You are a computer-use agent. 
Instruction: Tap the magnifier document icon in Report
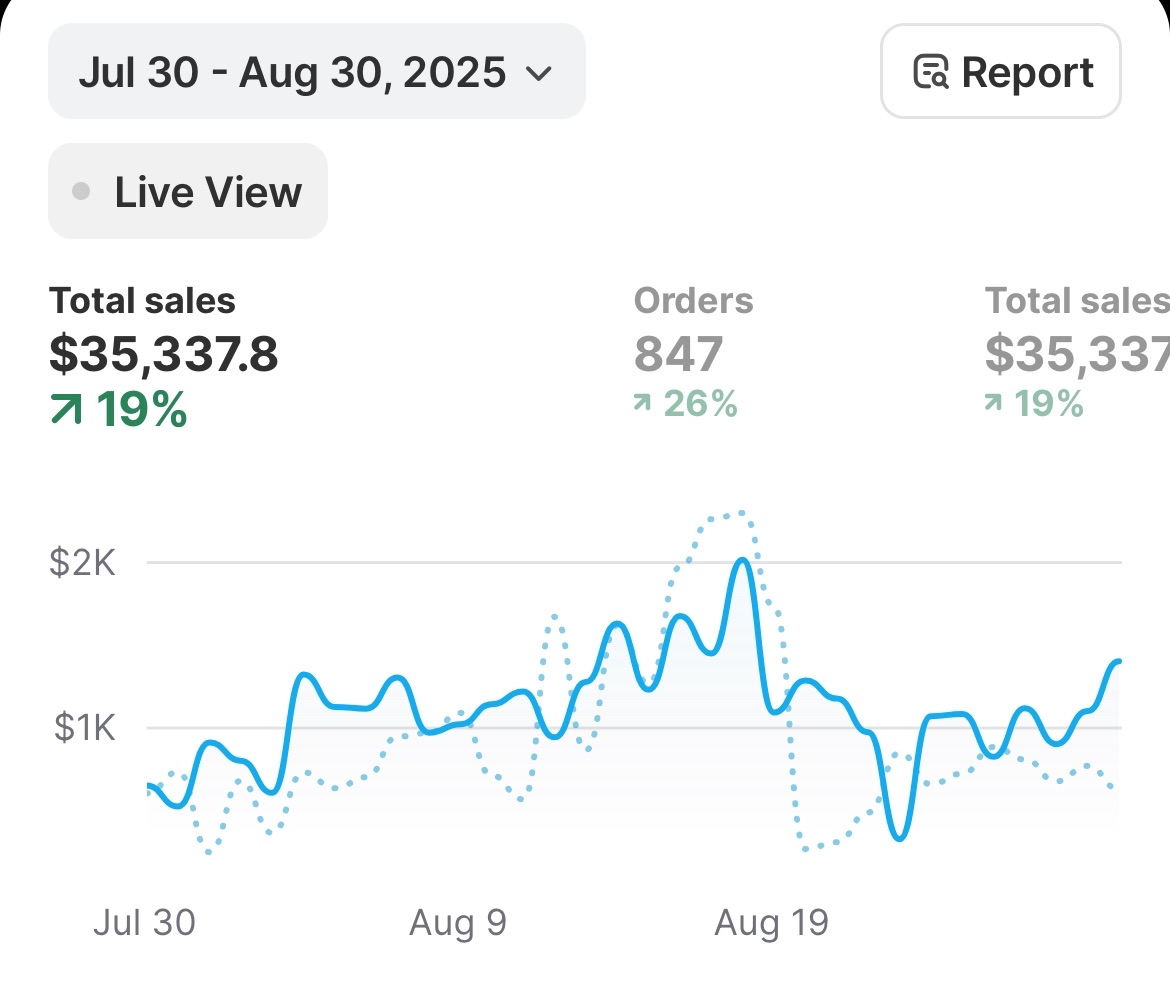click(931, 73)
